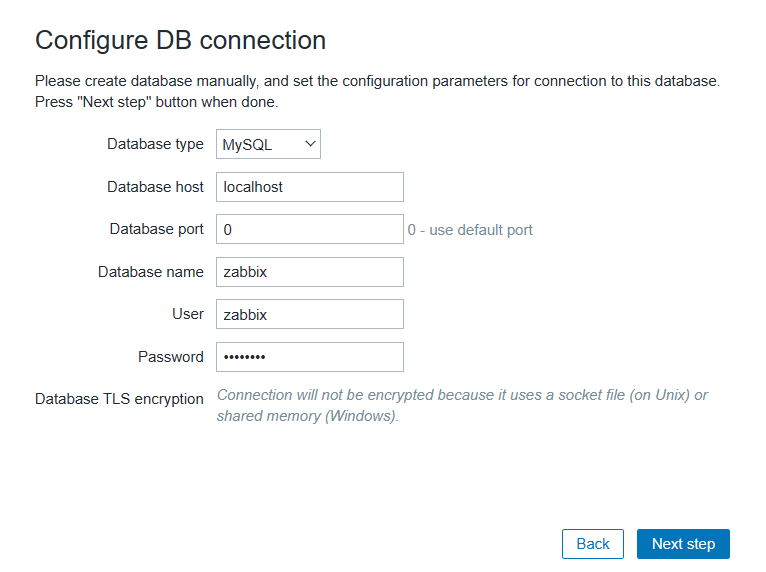
Task: Click the "0 - use default port" hint
Action: pos(470,230)
